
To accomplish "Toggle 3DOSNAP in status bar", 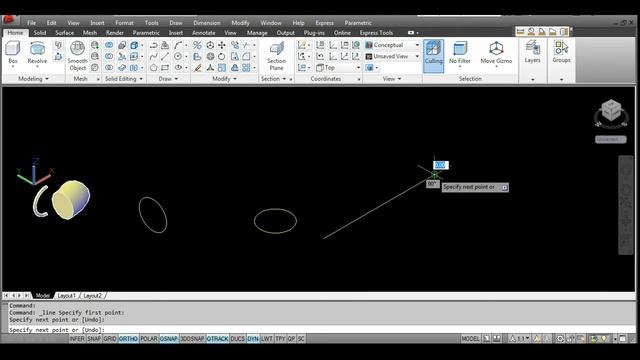I will [x=192, y=339].
